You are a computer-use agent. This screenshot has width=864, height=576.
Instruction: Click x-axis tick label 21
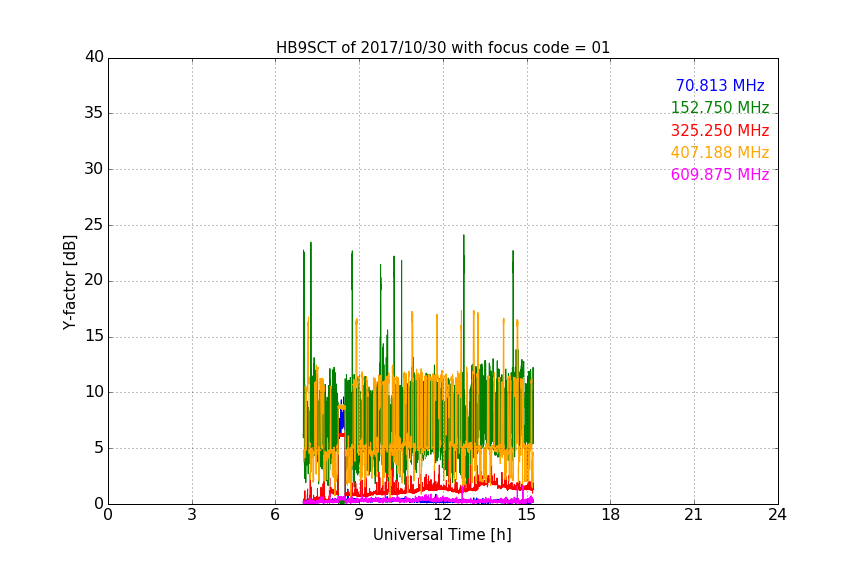tap(694, 515)
